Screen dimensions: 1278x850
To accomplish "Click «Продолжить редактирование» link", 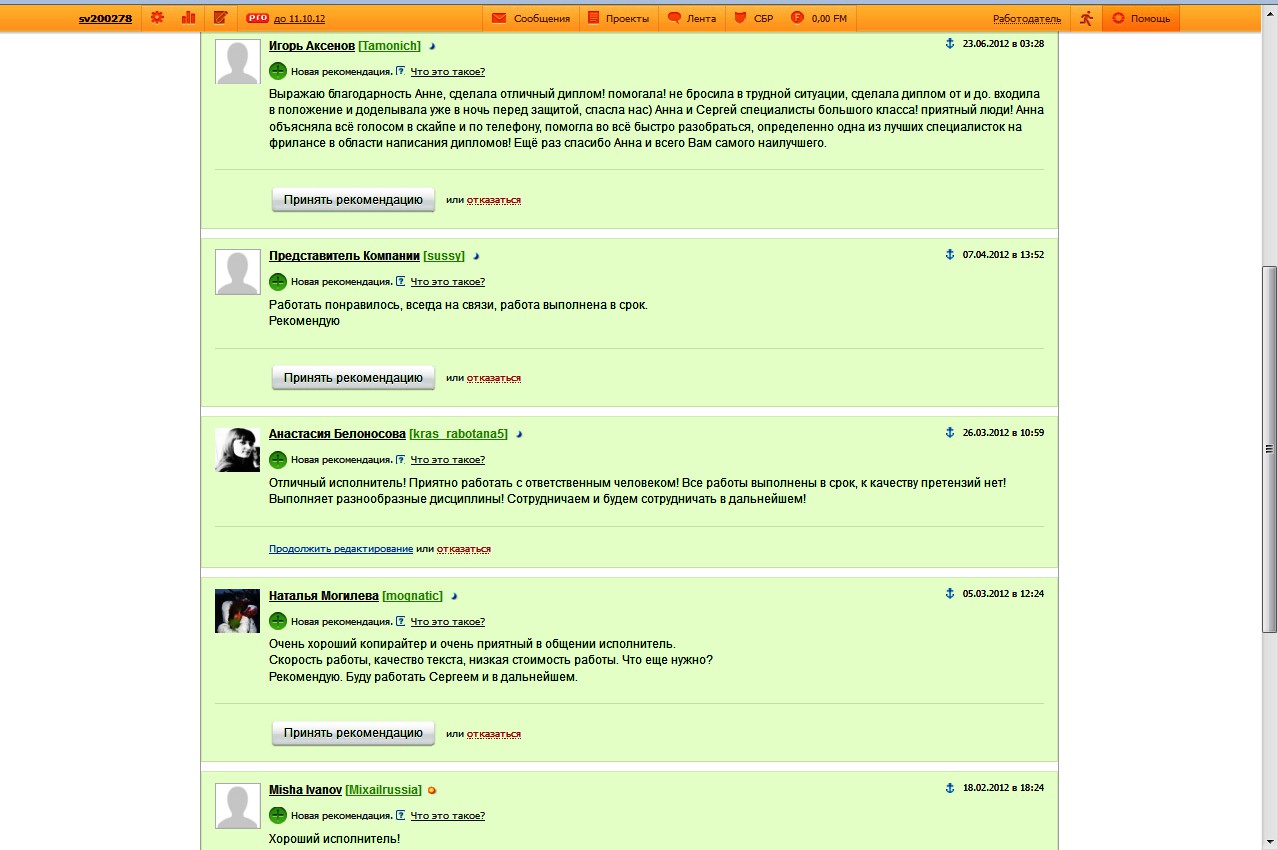I will tap(341, 549).
